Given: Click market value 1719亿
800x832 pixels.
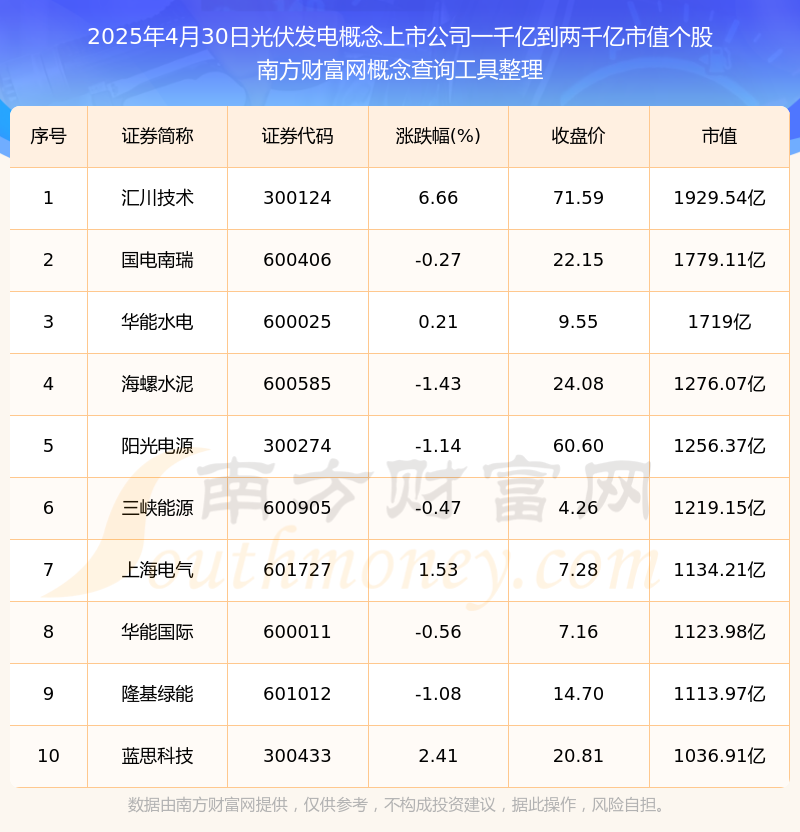Looking at the screenshot, I should [719, 322].
